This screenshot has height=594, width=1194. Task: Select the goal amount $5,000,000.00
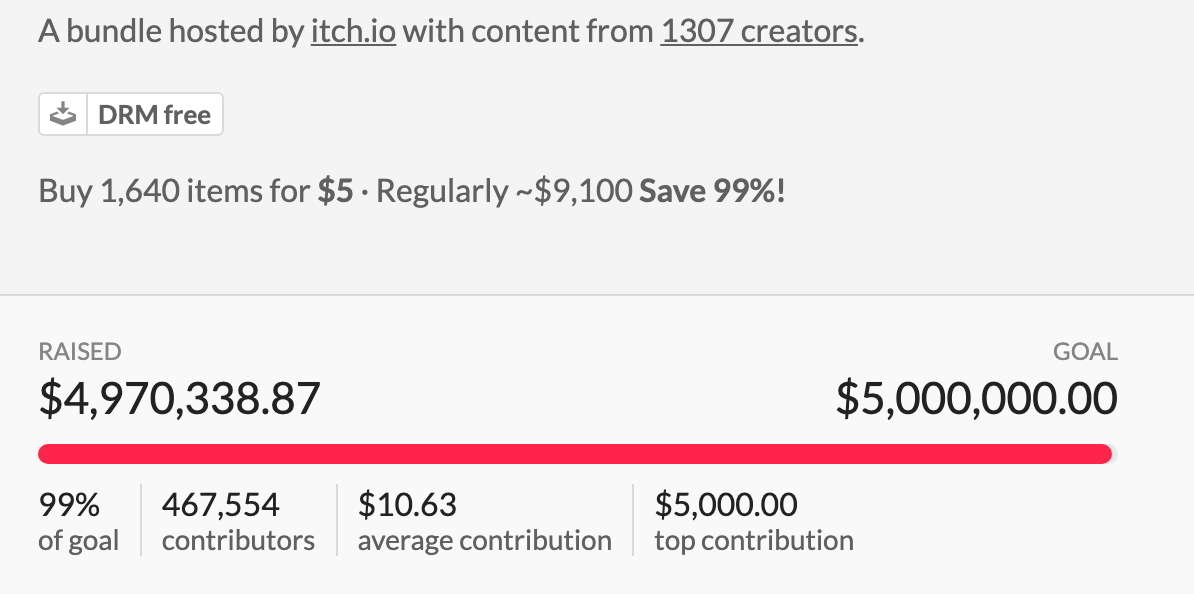click(x=976, y=399)
